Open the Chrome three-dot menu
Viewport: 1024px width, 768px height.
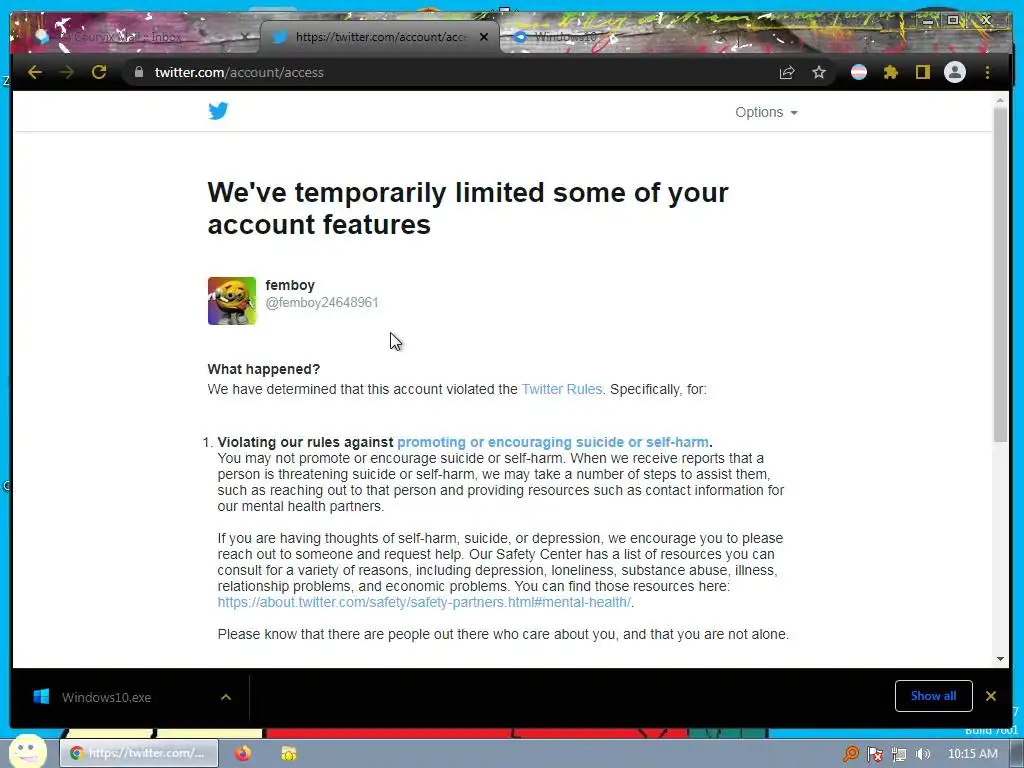coord(987,72)
